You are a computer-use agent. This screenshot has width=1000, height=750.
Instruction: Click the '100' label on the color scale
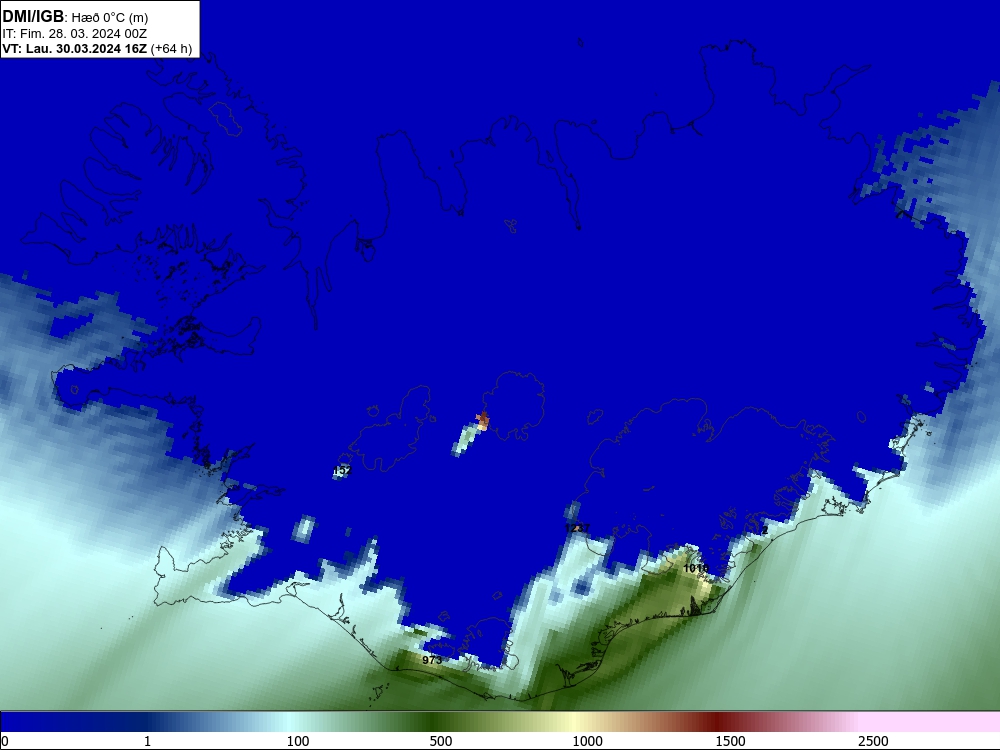point(298,741)
